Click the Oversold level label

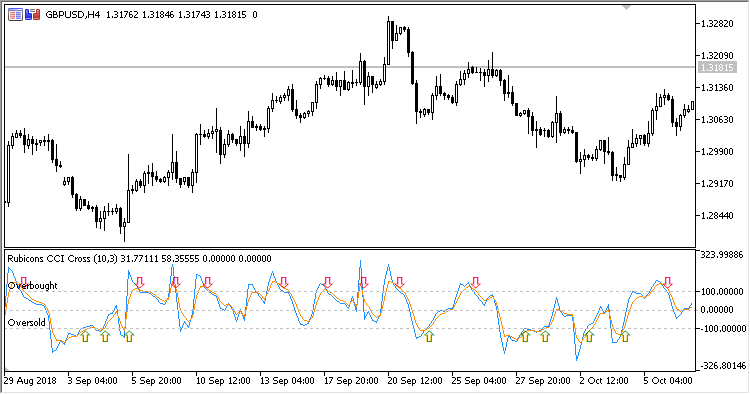[x=27, y=323]
